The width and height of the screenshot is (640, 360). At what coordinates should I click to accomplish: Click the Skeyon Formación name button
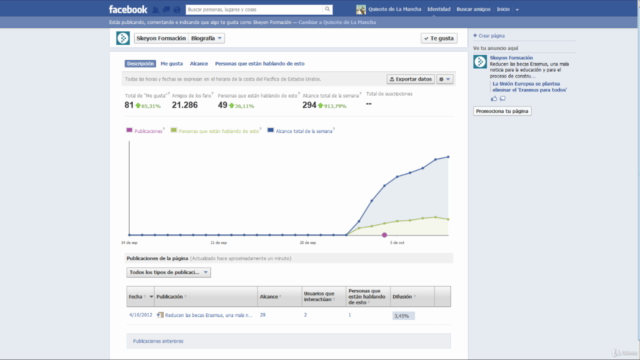[x=161, y=38]
